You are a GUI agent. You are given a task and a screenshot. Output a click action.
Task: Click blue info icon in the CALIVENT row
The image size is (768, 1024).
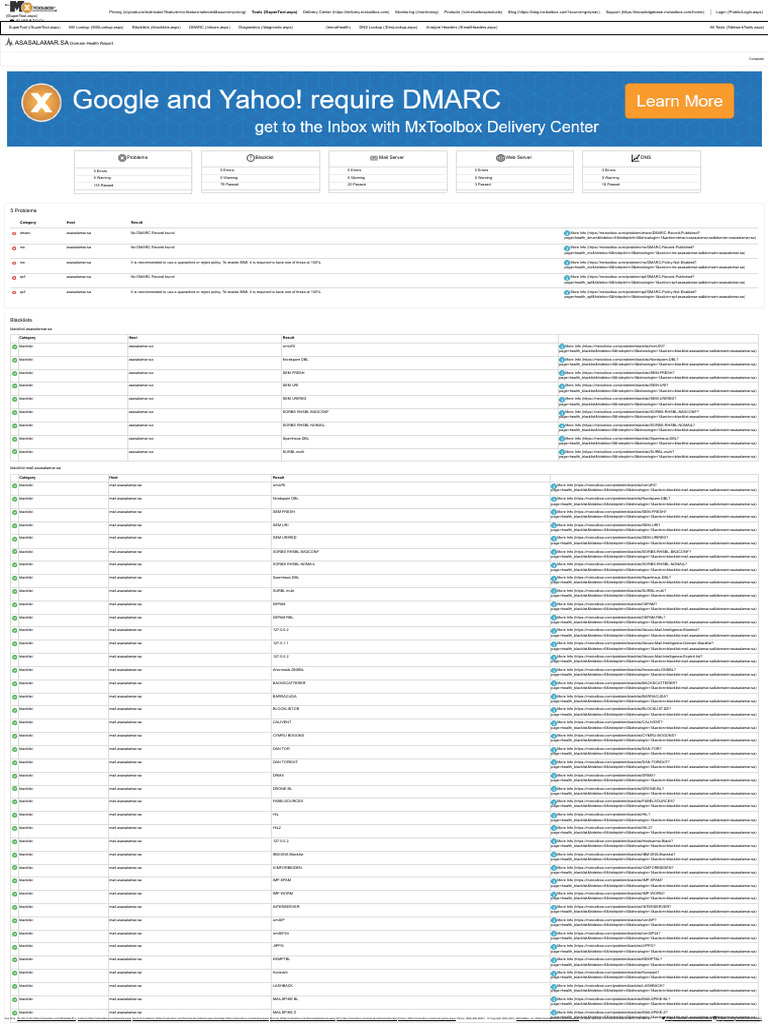tap(553, 723)
